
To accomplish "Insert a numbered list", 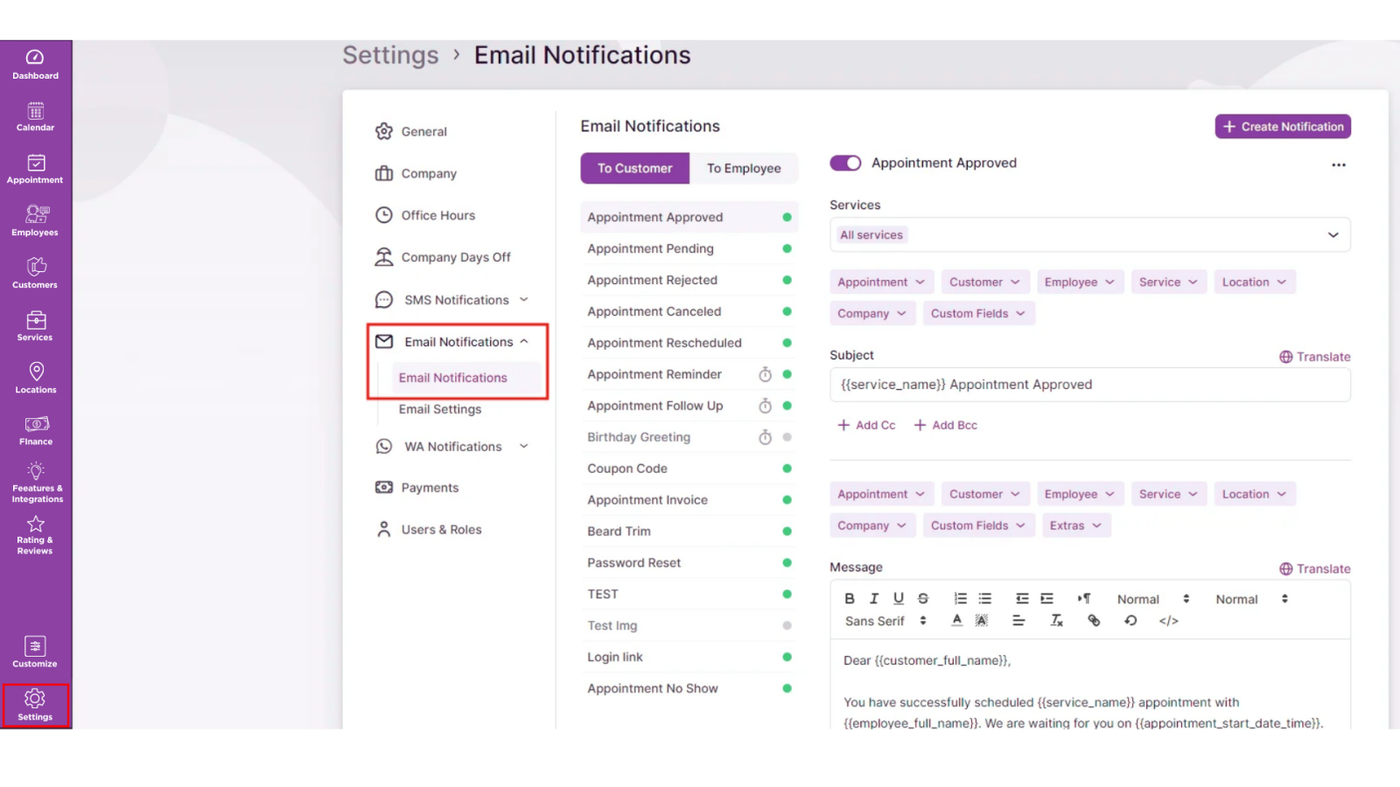I will pos(960,599).
